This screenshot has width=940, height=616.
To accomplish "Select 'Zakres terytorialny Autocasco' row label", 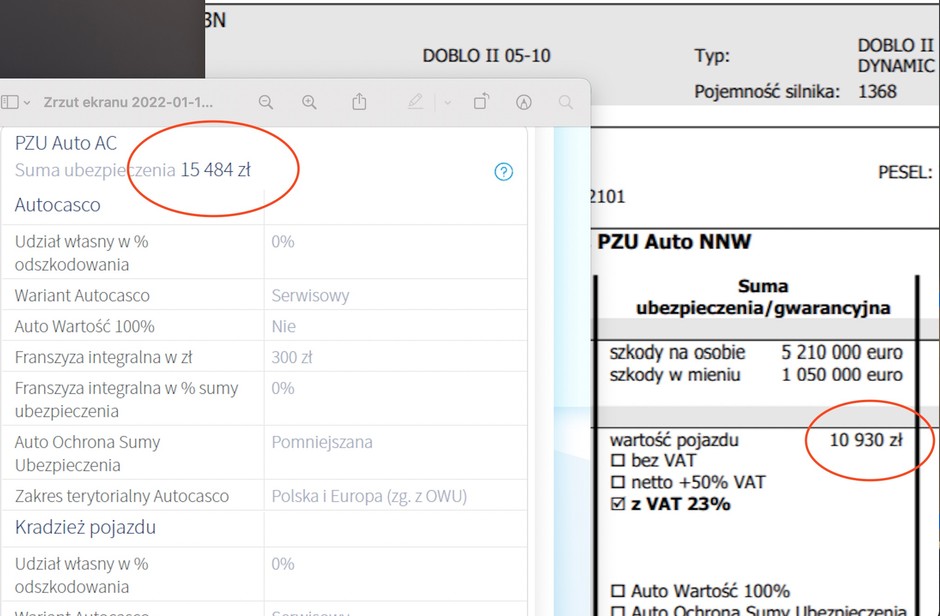I will (122, 496).
